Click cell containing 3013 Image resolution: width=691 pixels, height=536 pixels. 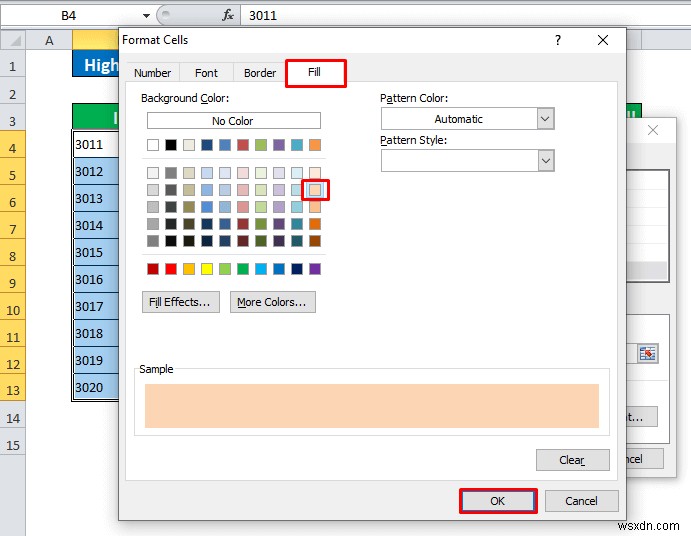[96, 198]
